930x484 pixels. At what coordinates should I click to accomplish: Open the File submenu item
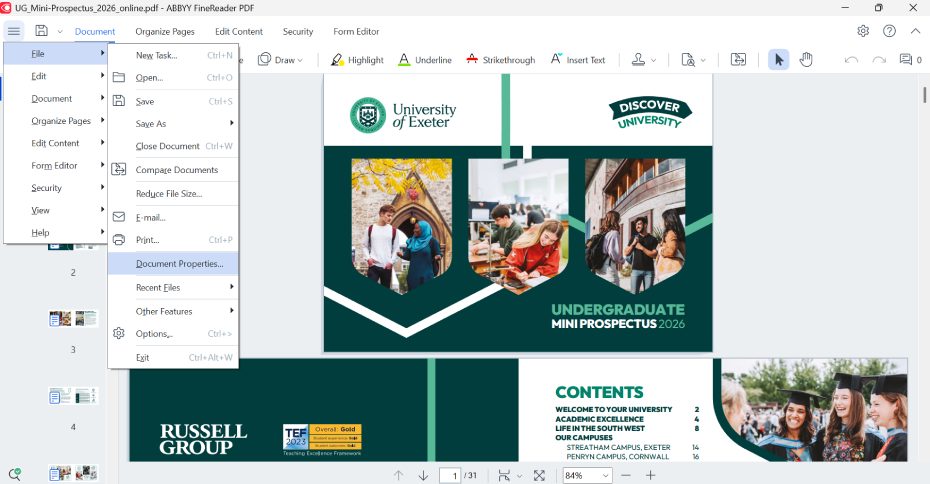[56, 53]
